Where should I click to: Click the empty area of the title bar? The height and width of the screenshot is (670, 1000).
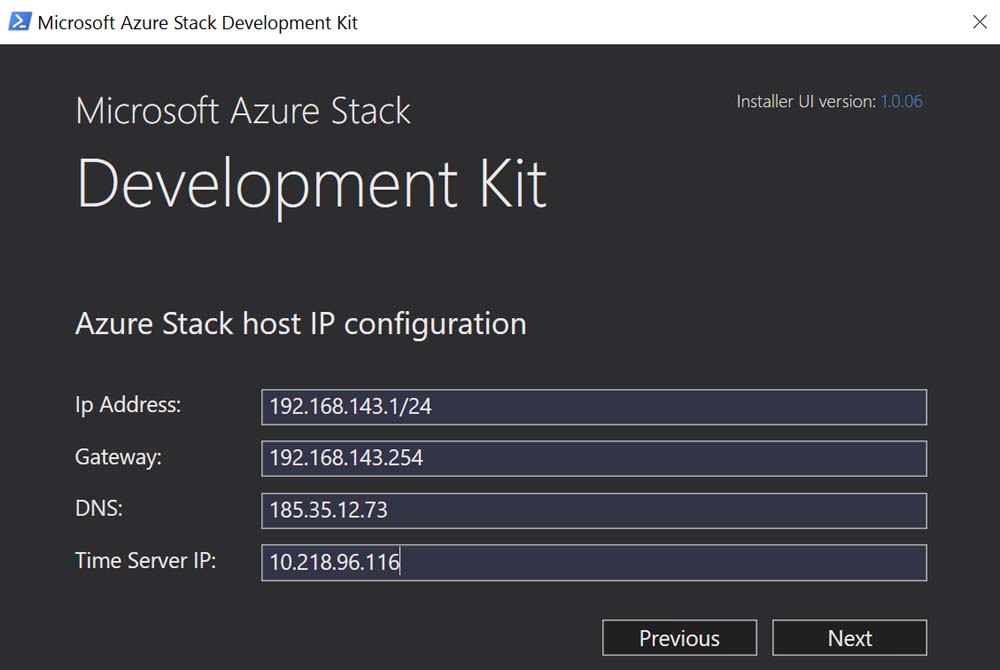point(650,22)
